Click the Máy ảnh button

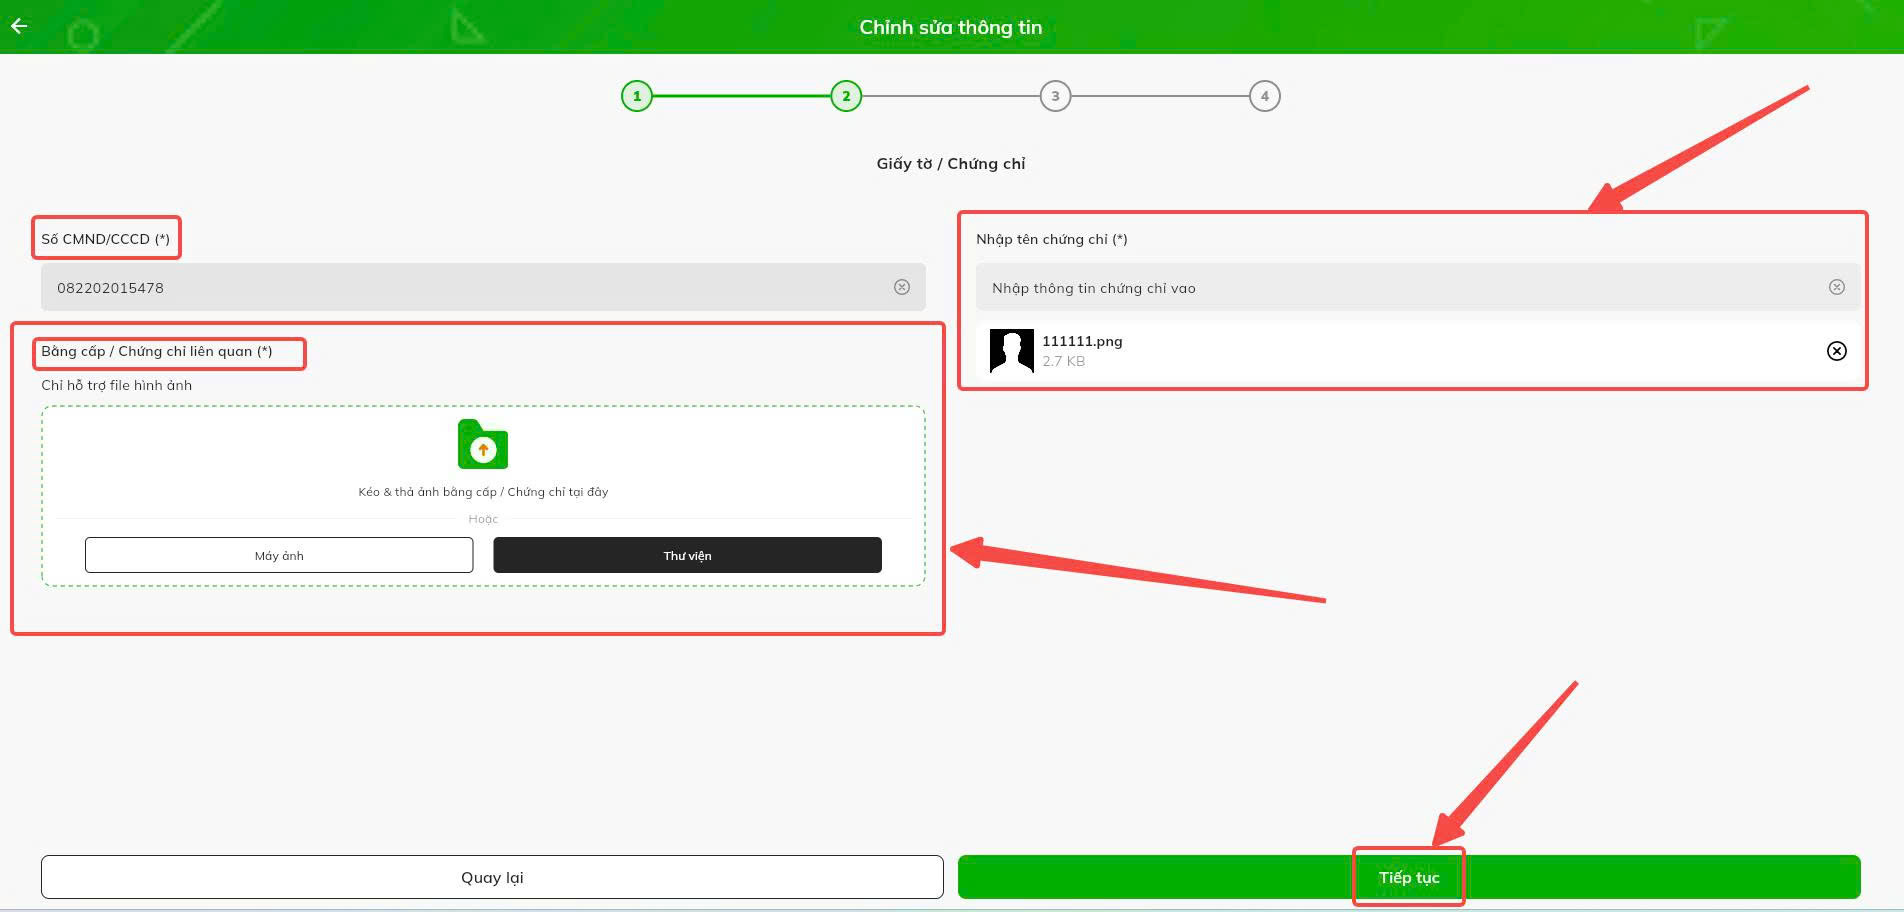[279, 555]
